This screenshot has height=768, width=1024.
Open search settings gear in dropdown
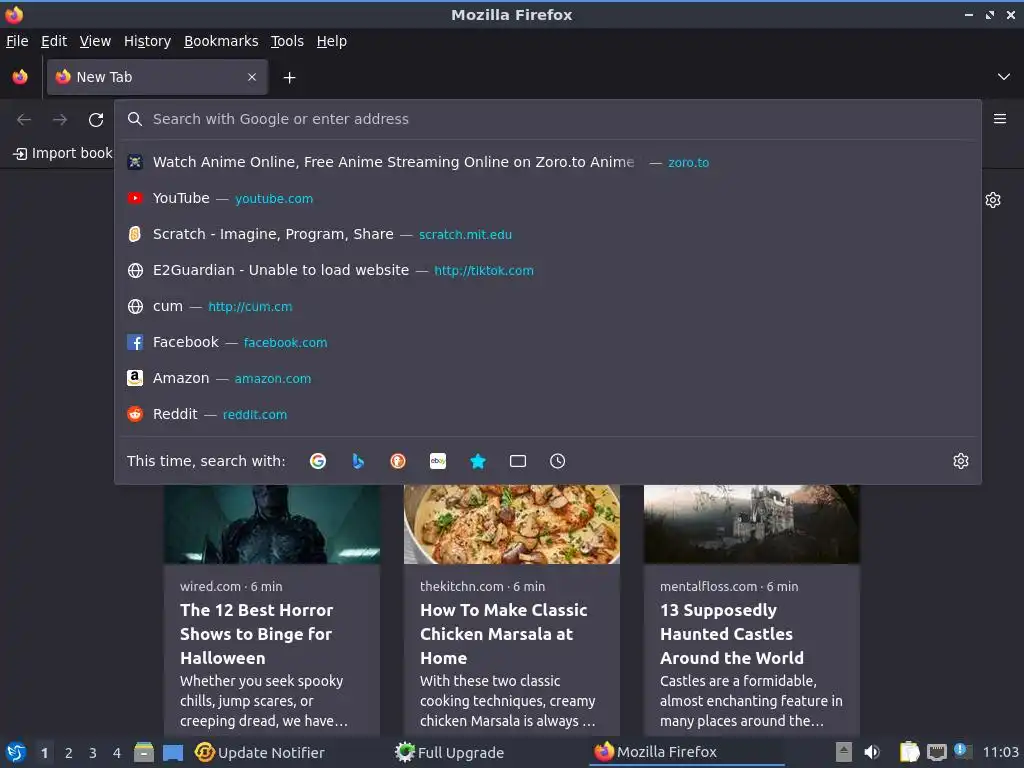[961, 461]
